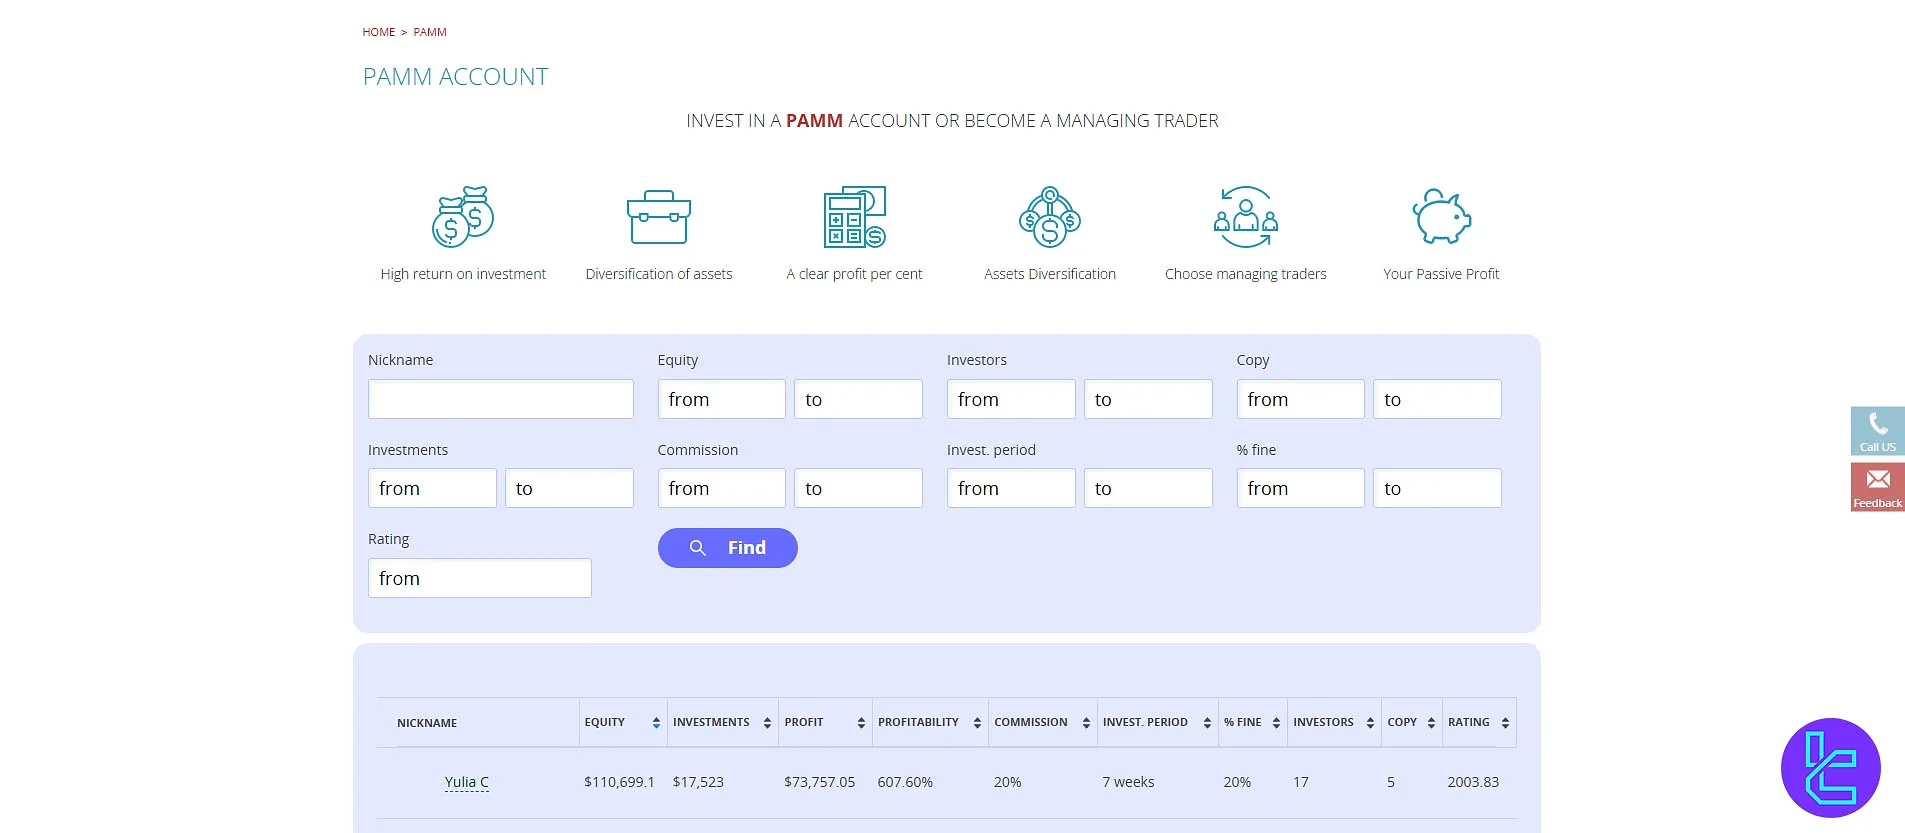The width and height of the screenshot is (1905, 833).
Task: Sort table by Profitability column arrows
Action: [977, 723]
